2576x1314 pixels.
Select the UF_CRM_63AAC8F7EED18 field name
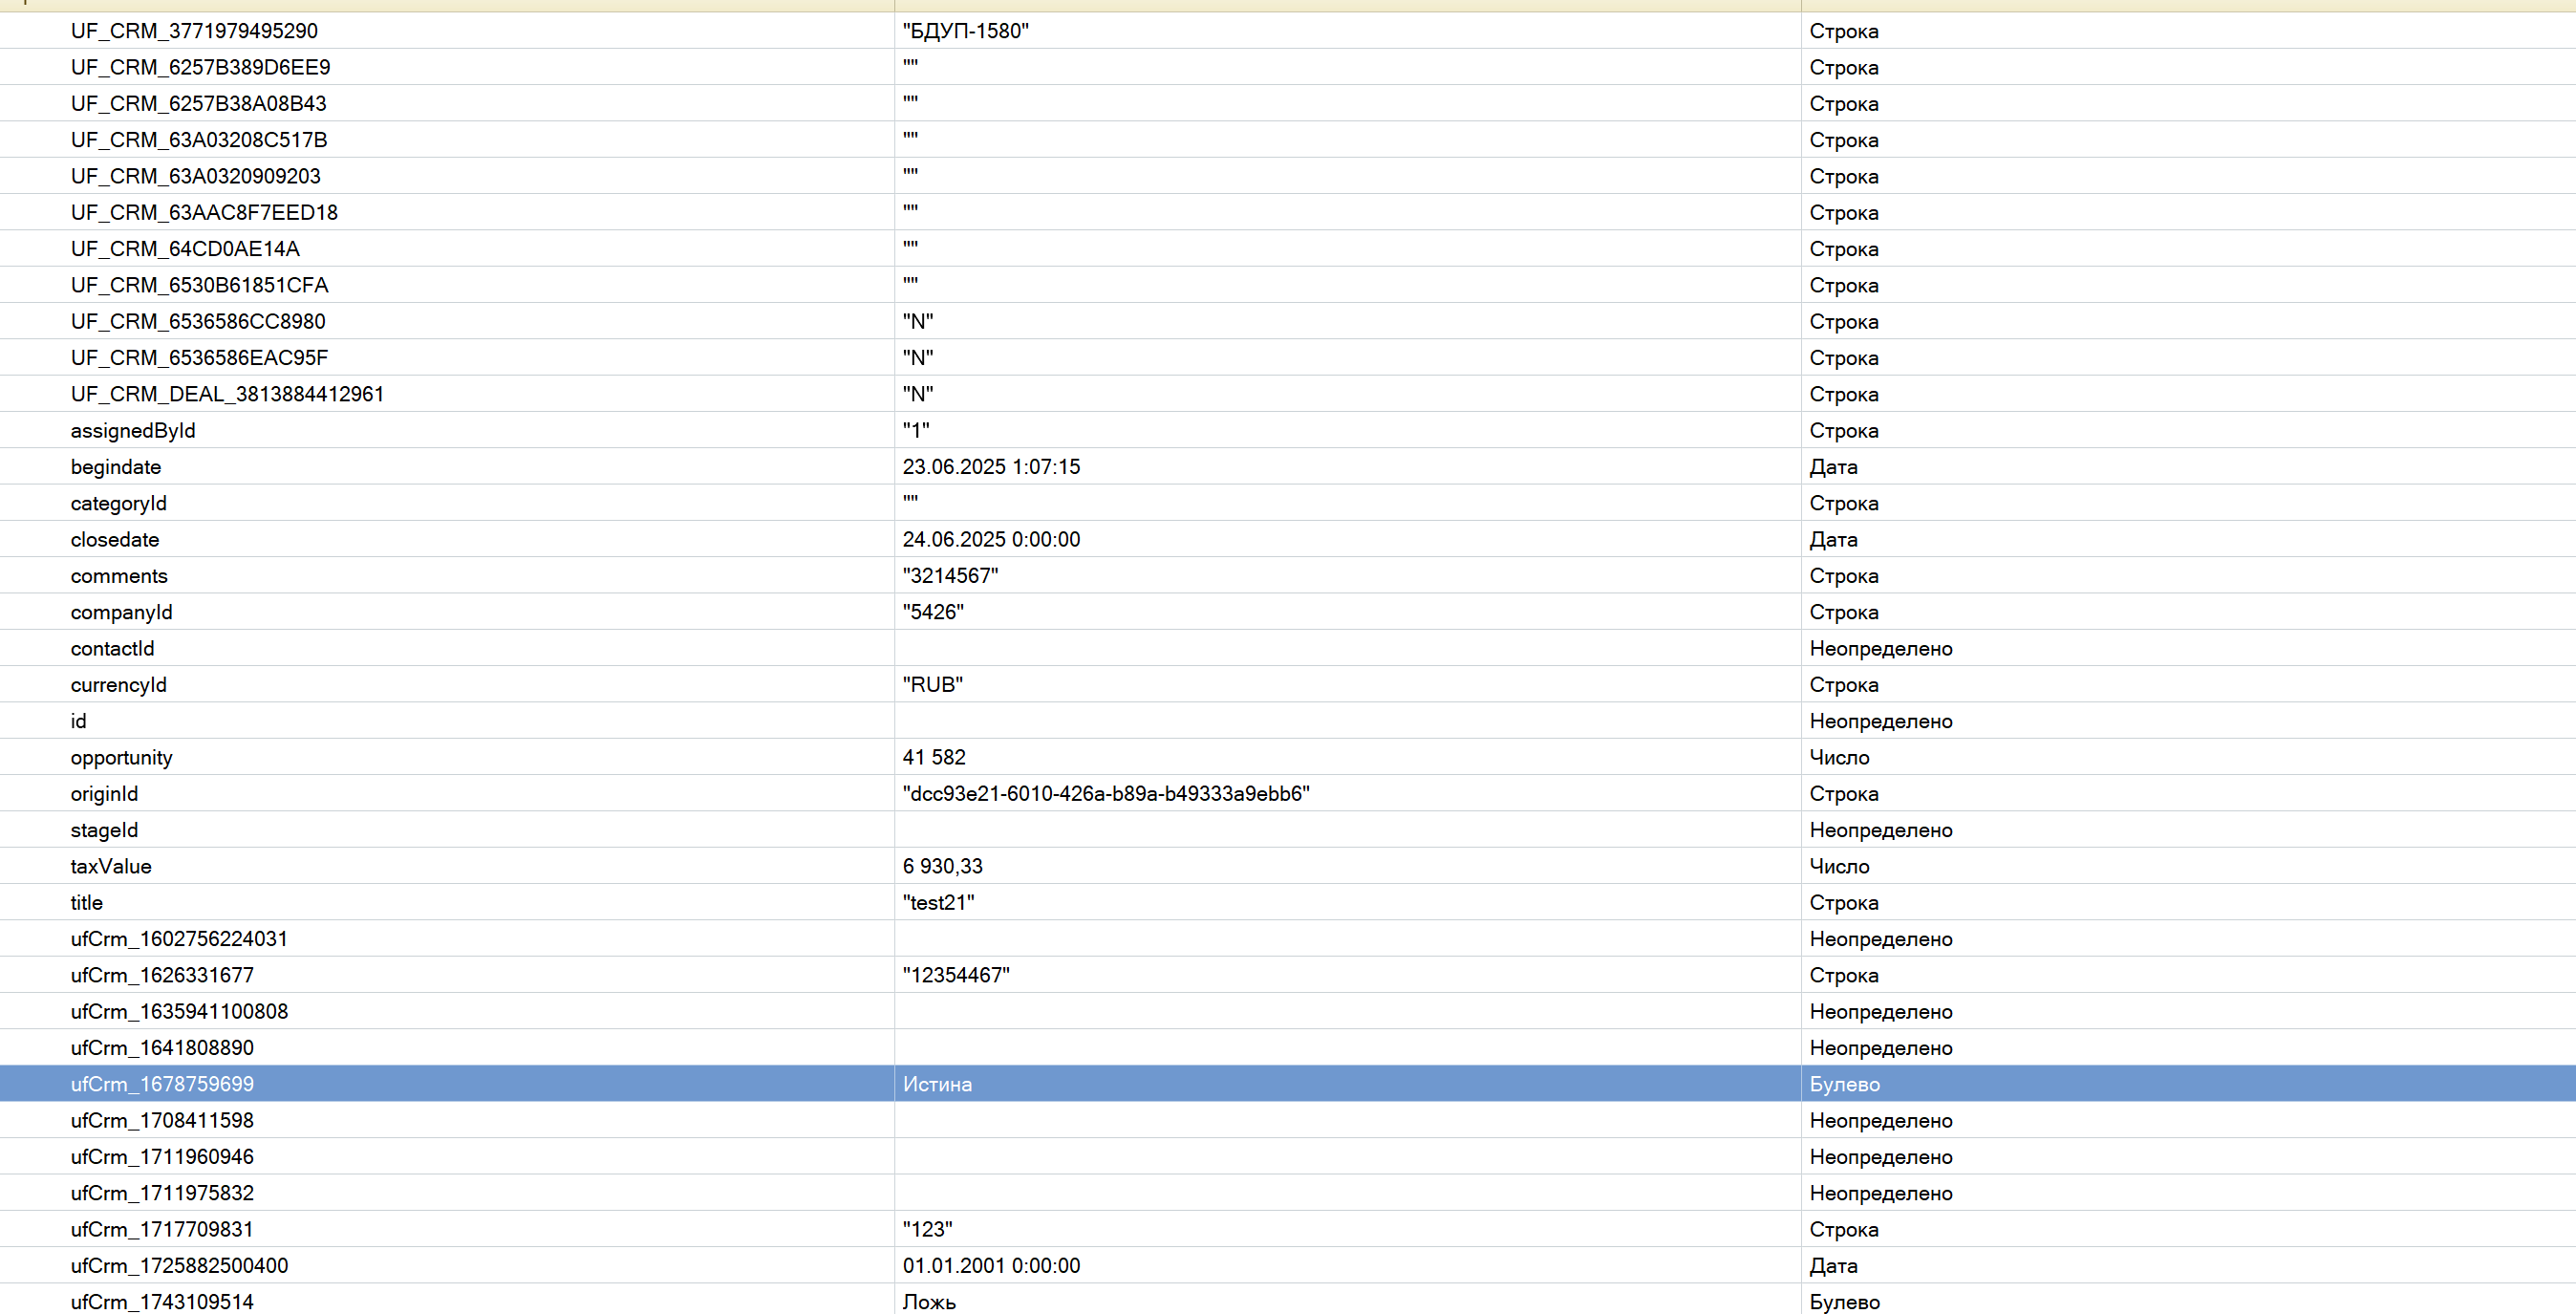(204, 213)
